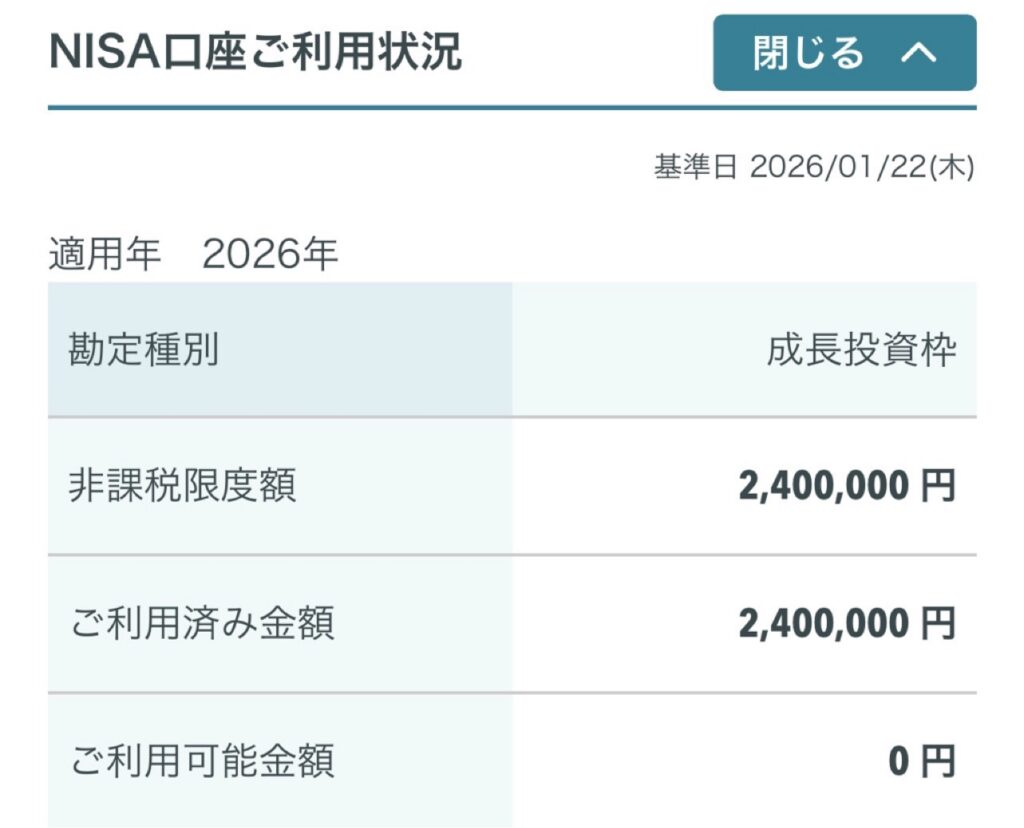The height and width of the screenshot is (828, 1024).
Task: Click the 基準日 label
Action: [x=695, y=167]
